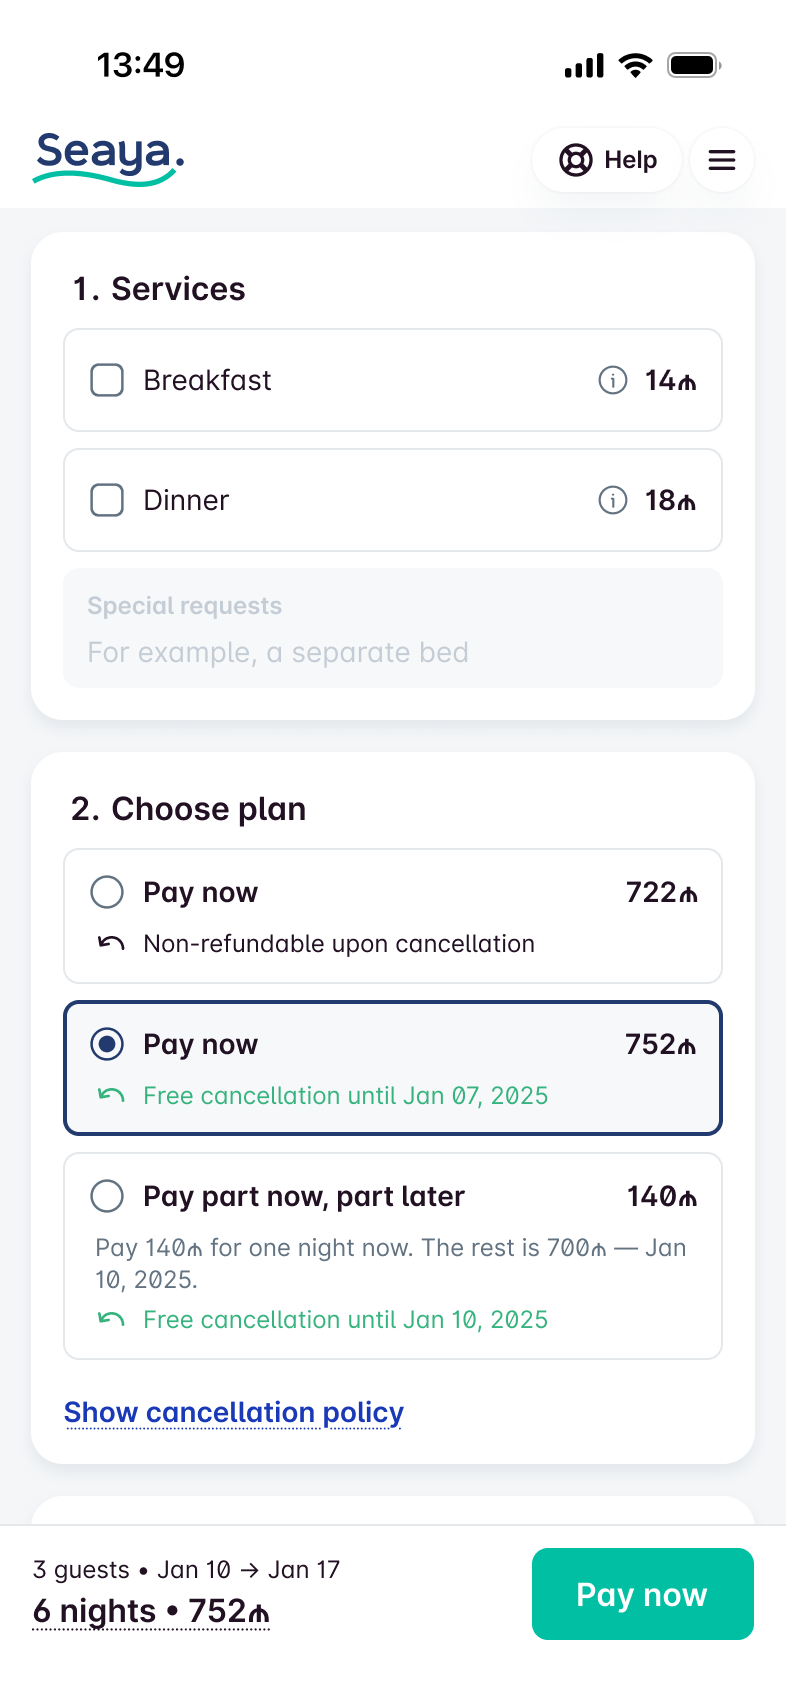Click the Pay part now plan card price 140

coord(661,1196)
